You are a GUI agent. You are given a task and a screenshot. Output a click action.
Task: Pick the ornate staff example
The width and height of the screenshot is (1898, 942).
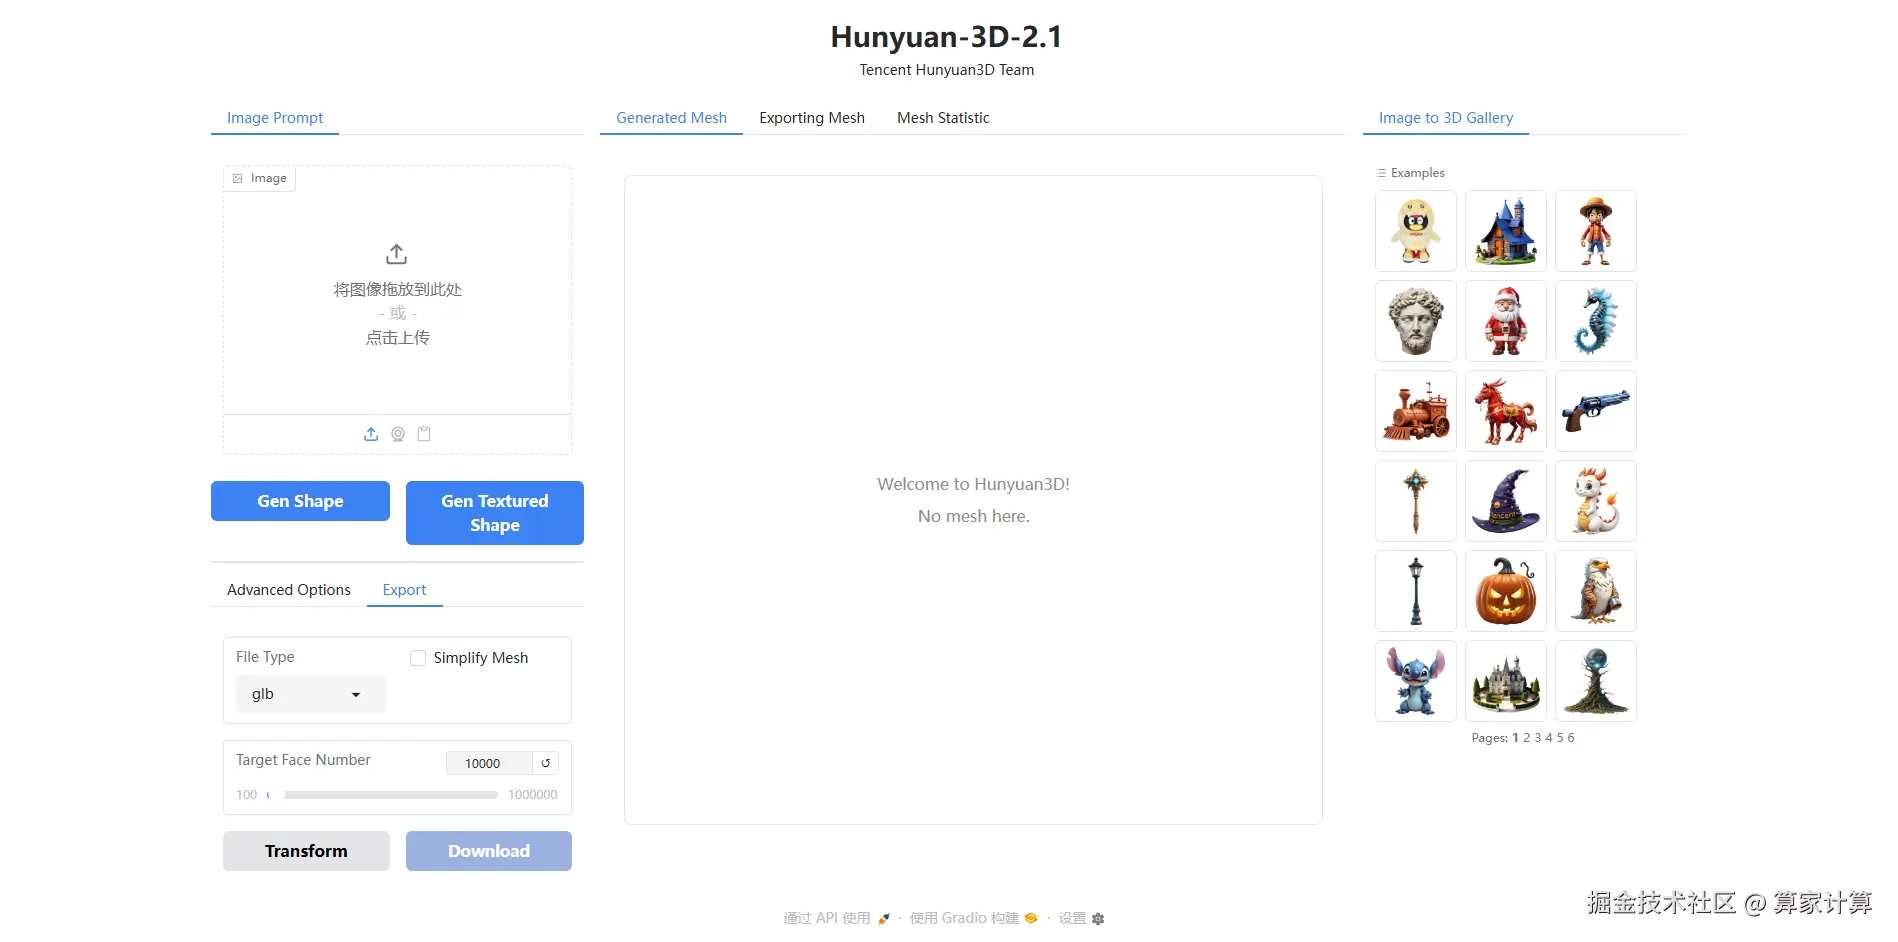pyautogui.click(x=1416, y=501)
